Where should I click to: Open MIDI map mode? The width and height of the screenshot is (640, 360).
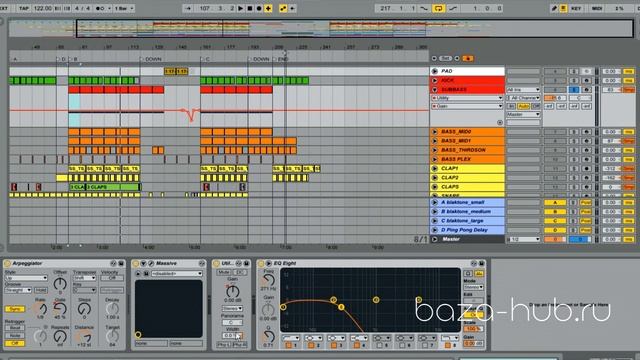pos(597,8)
